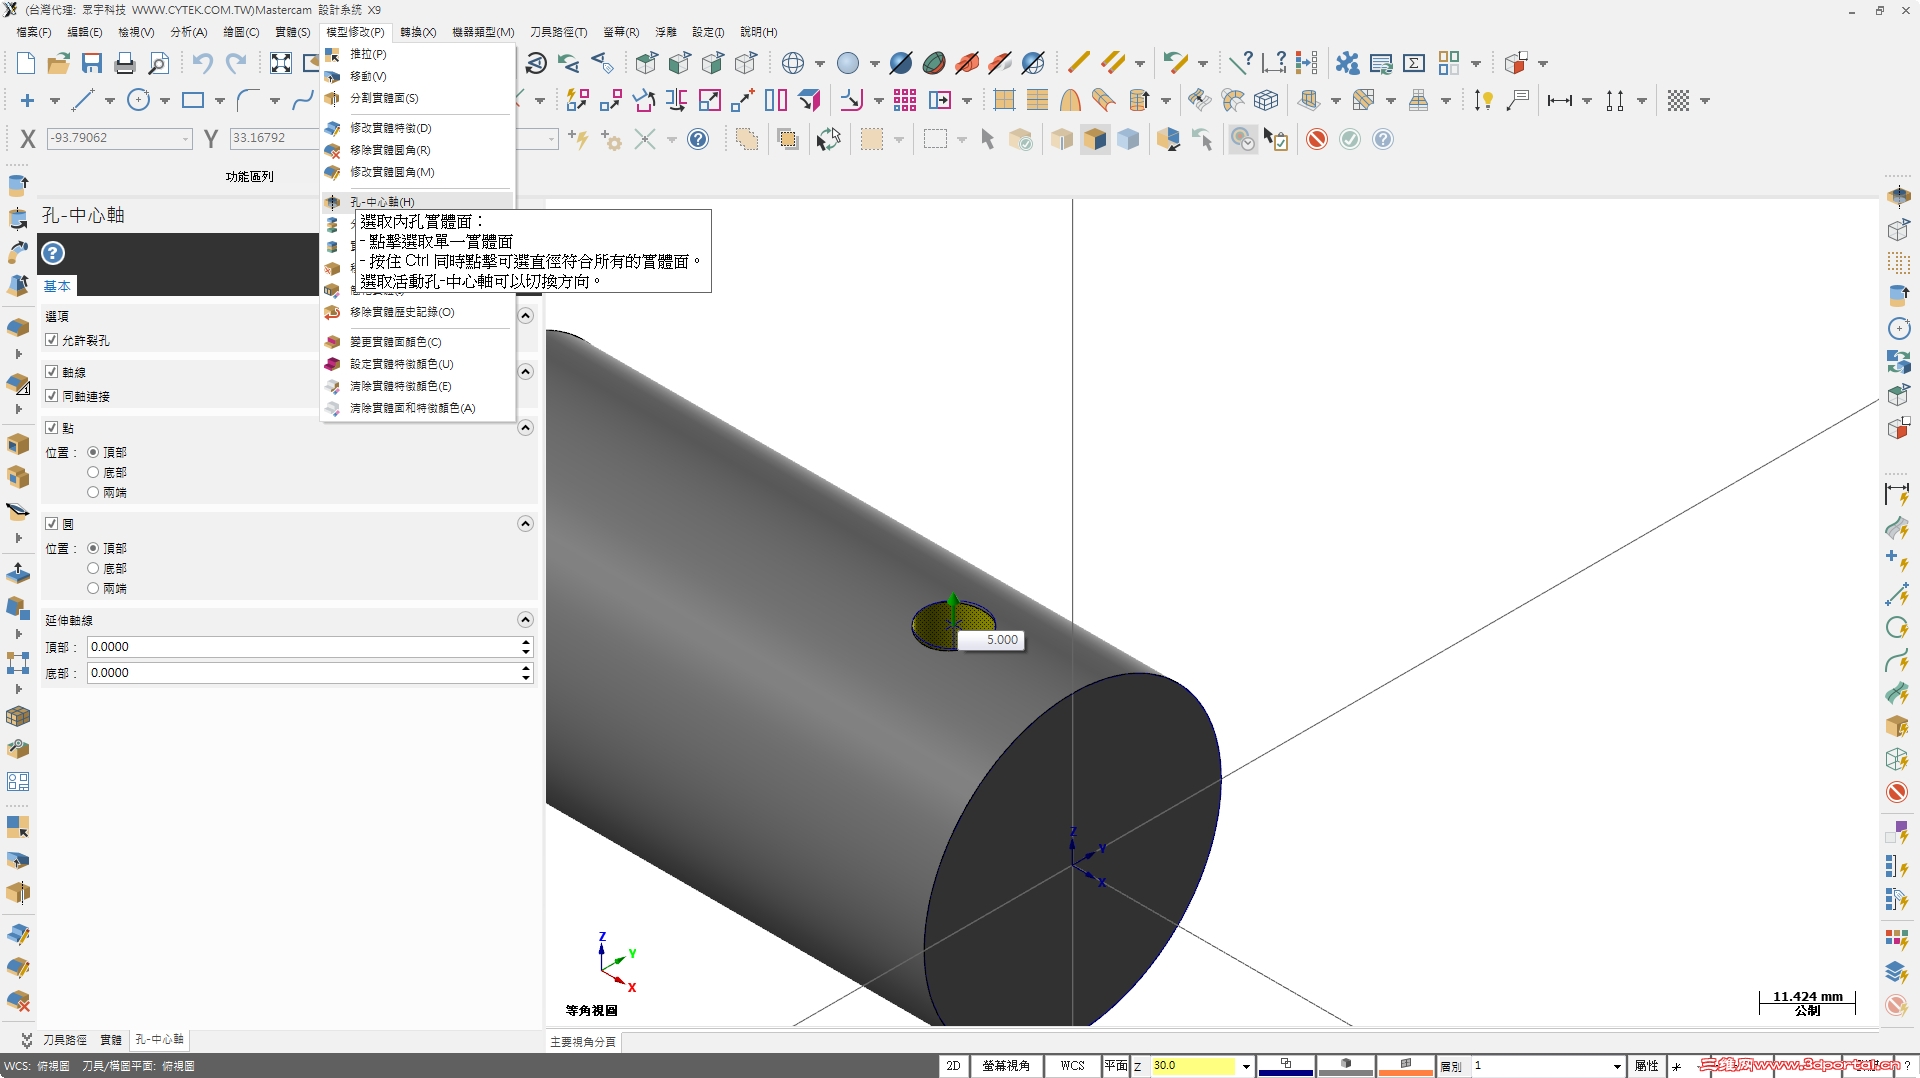Collapse the 選項 section

[x=525, y=316]
